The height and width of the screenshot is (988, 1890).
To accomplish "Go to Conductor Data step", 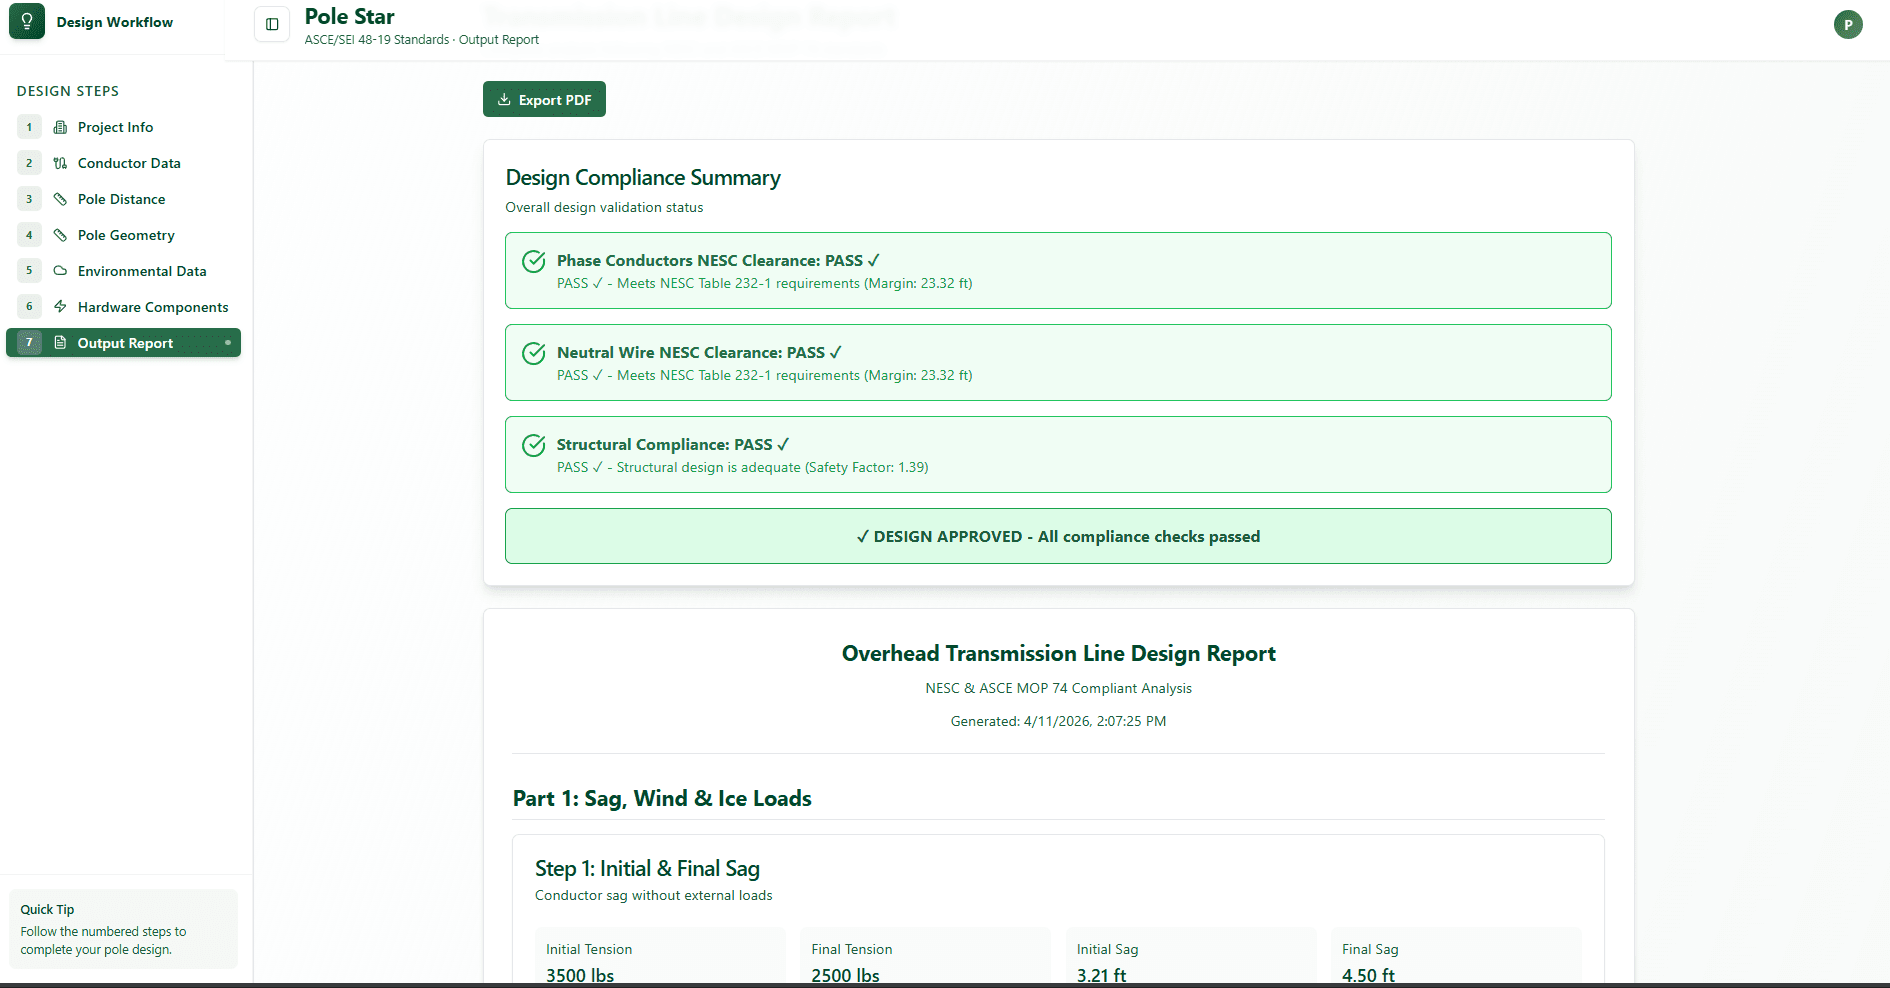I will [x=129, y=163].
